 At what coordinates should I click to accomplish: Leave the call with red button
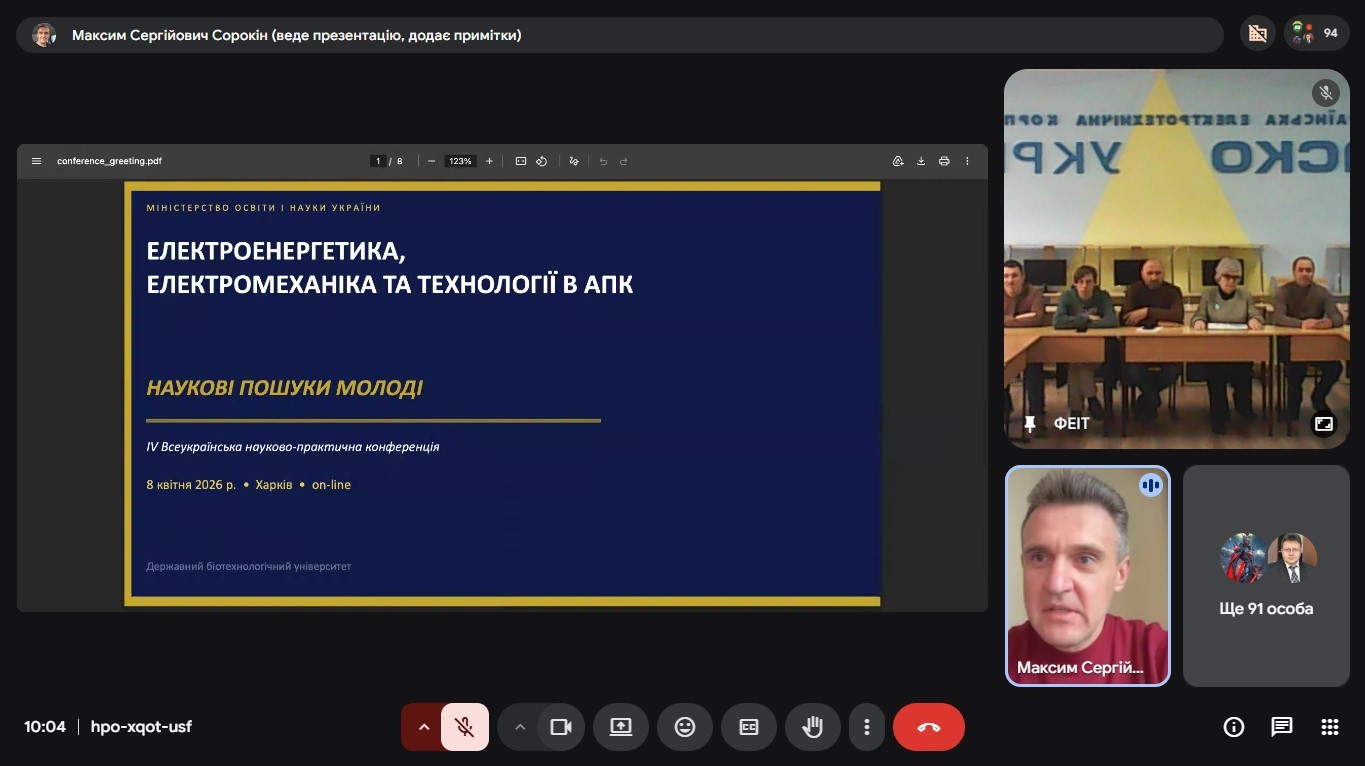click(x=928, y=727)
